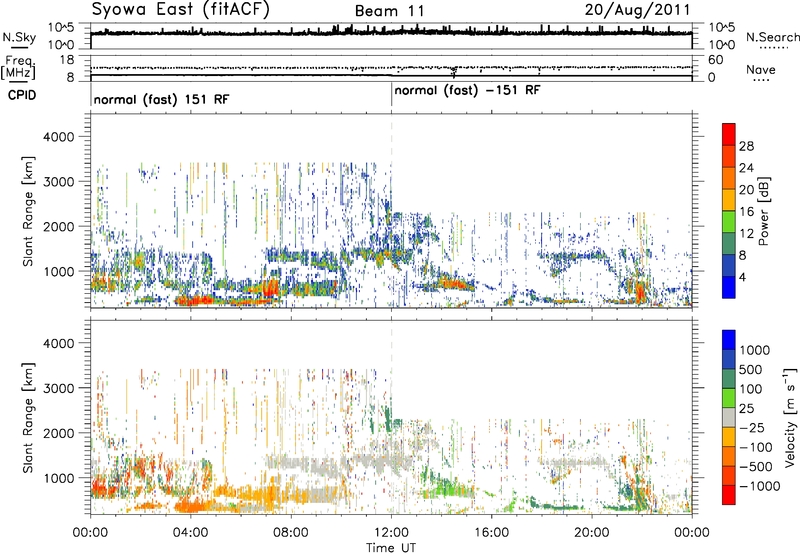
Task: Click the frequency dotted trace plot
Action: coord(391,68)
